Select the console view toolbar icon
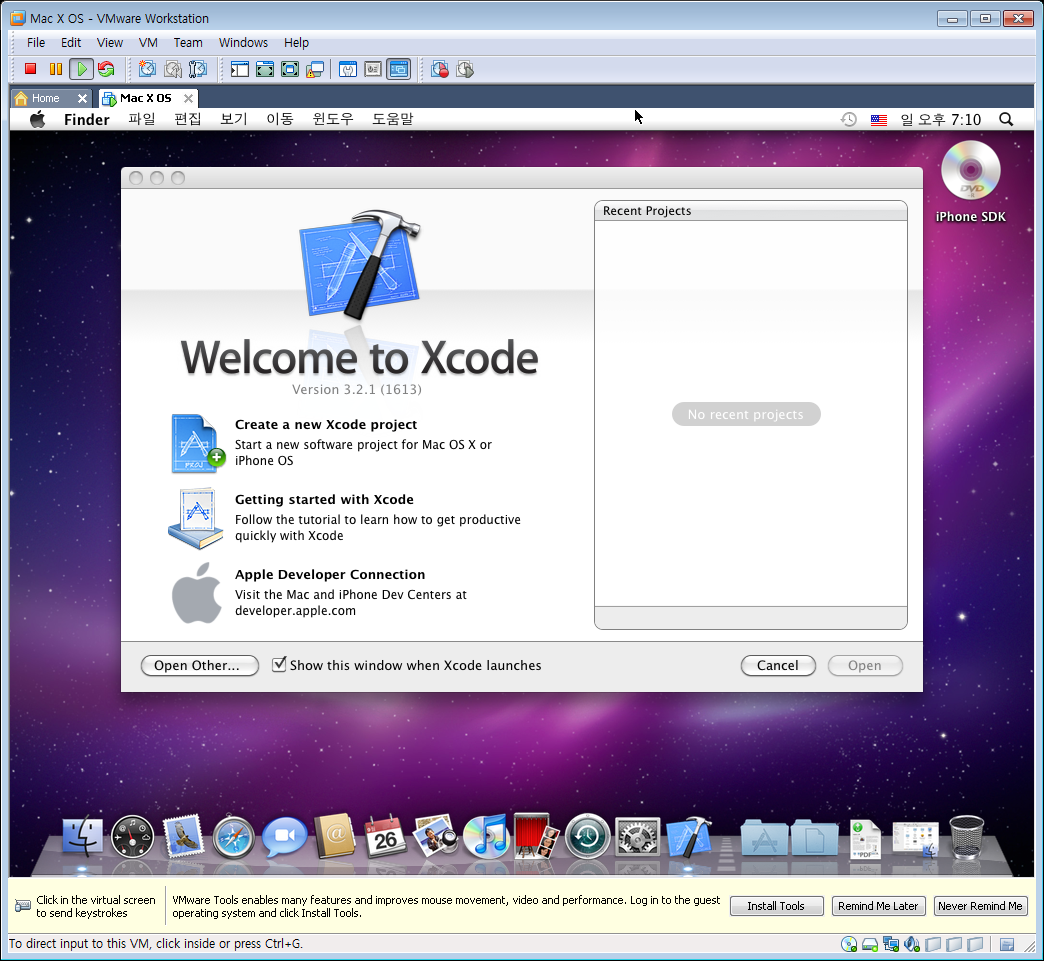 click(399, 69)
